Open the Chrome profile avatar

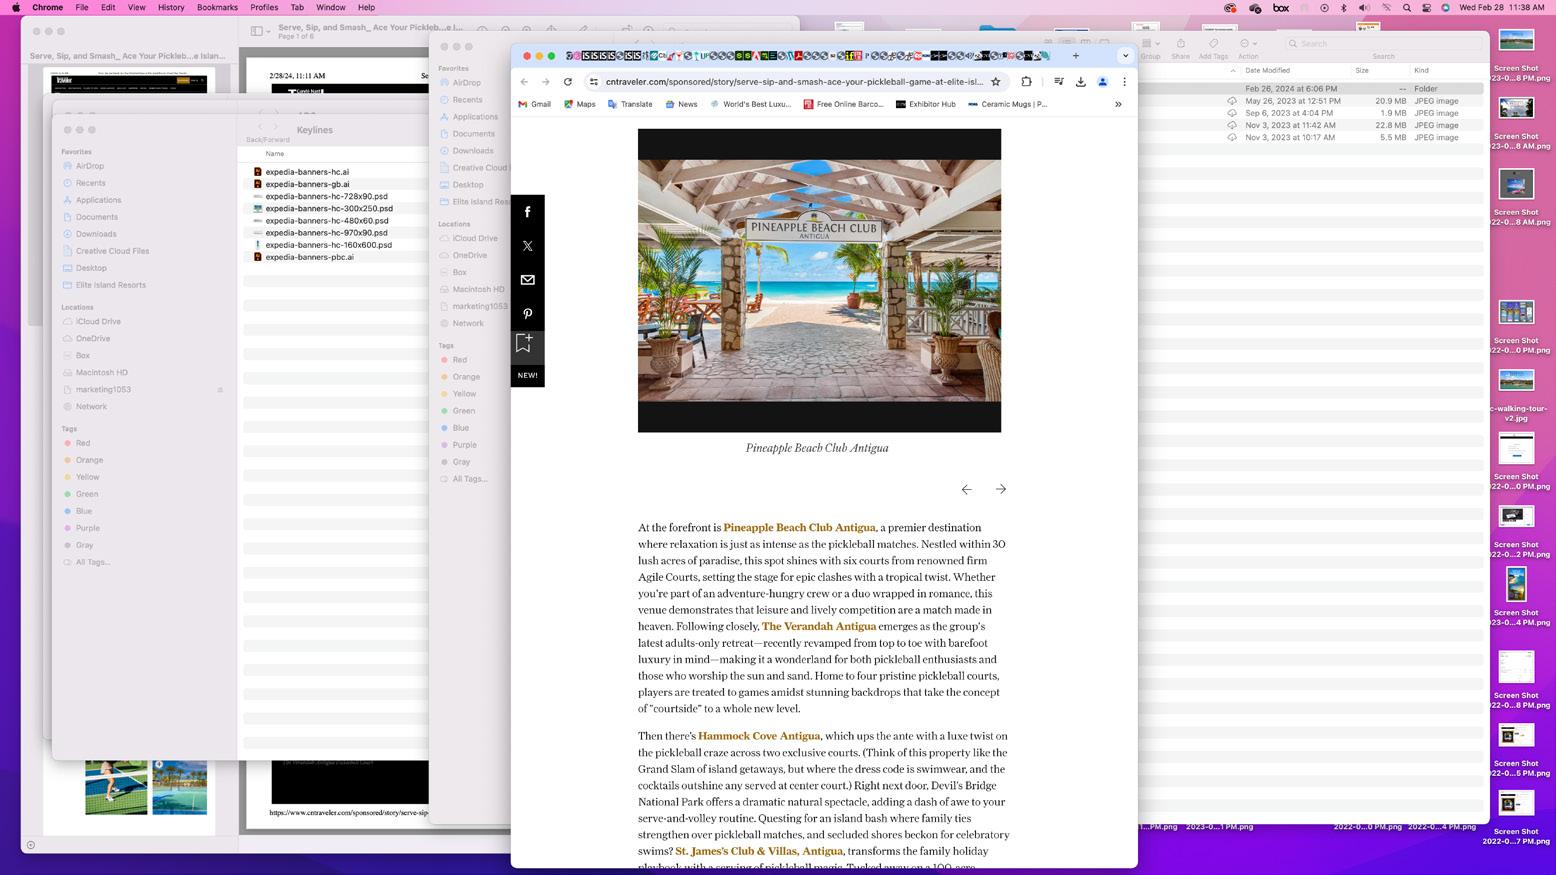(x=1103, y=82)
